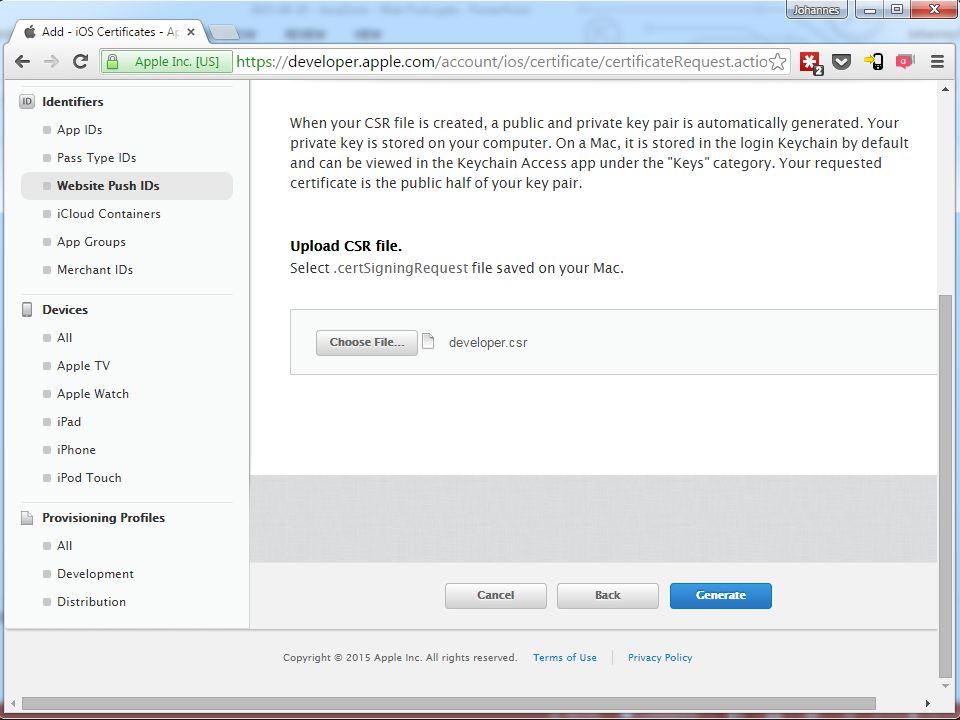This screenshot has height=720, width=960.
Task: Open Chrome hamburger menu
Action: coord(937,61)
